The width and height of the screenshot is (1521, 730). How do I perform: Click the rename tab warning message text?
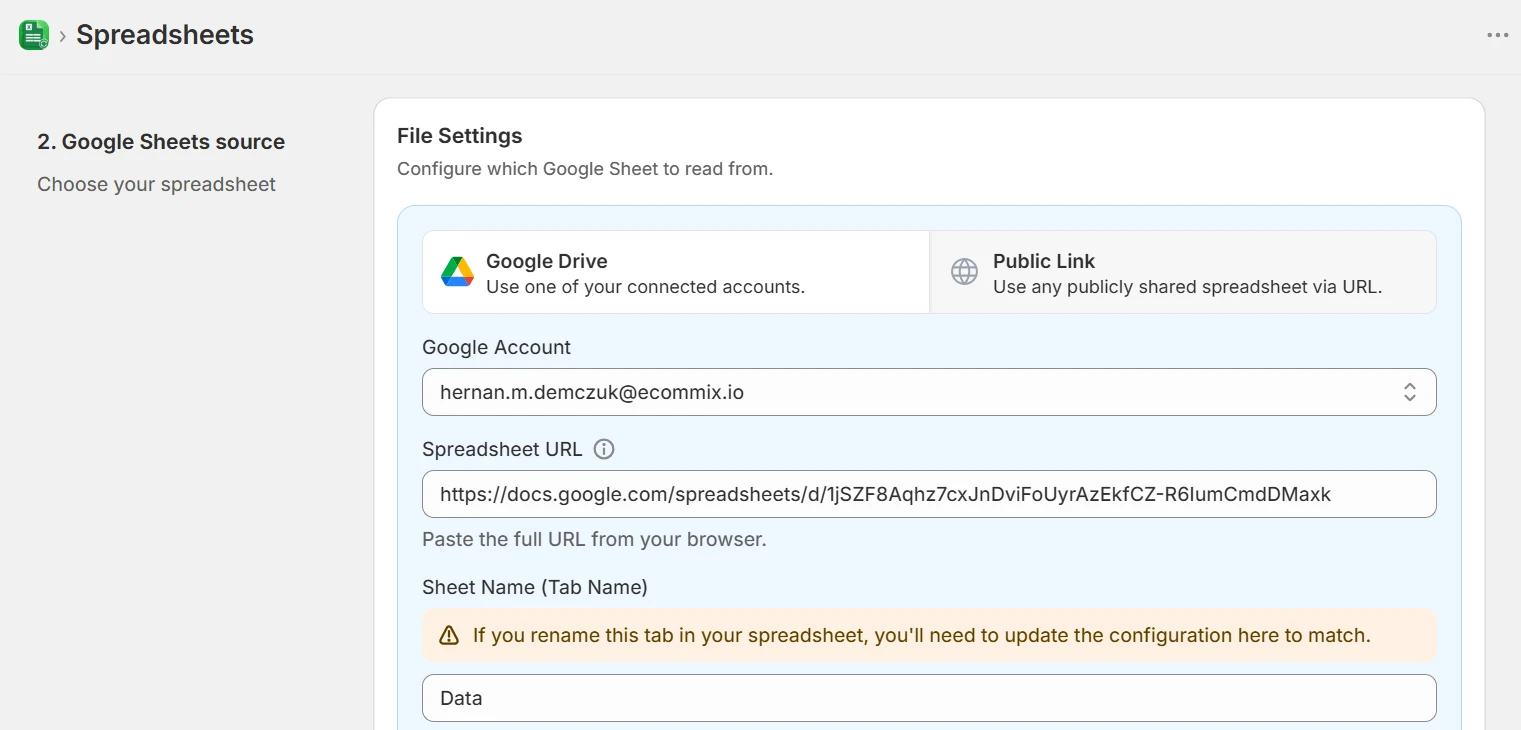[921, 635]
